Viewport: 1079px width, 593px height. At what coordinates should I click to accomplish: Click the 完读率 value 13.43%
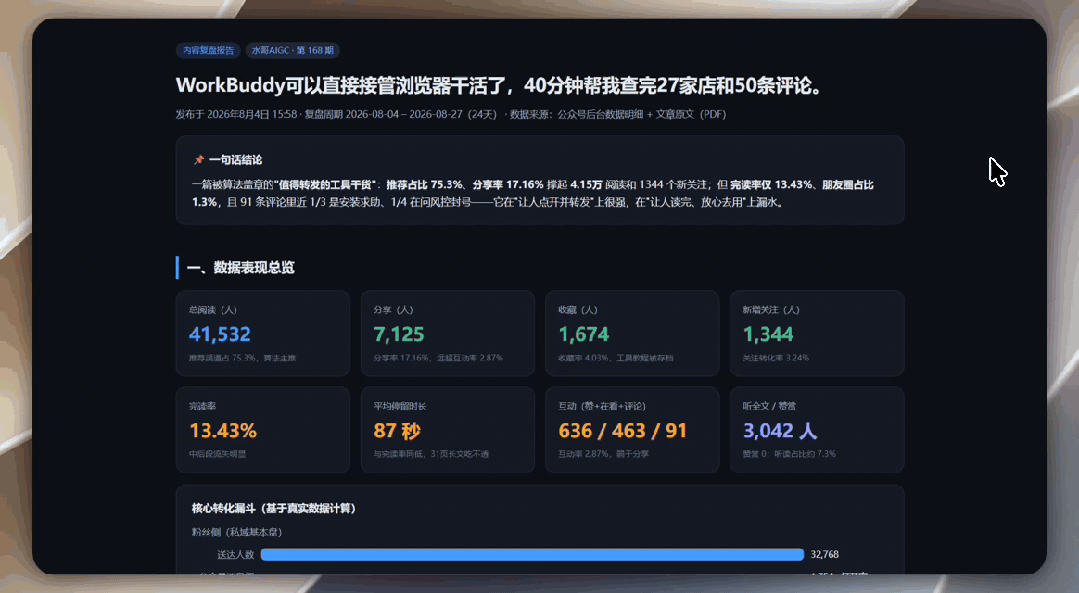[223, 431]
